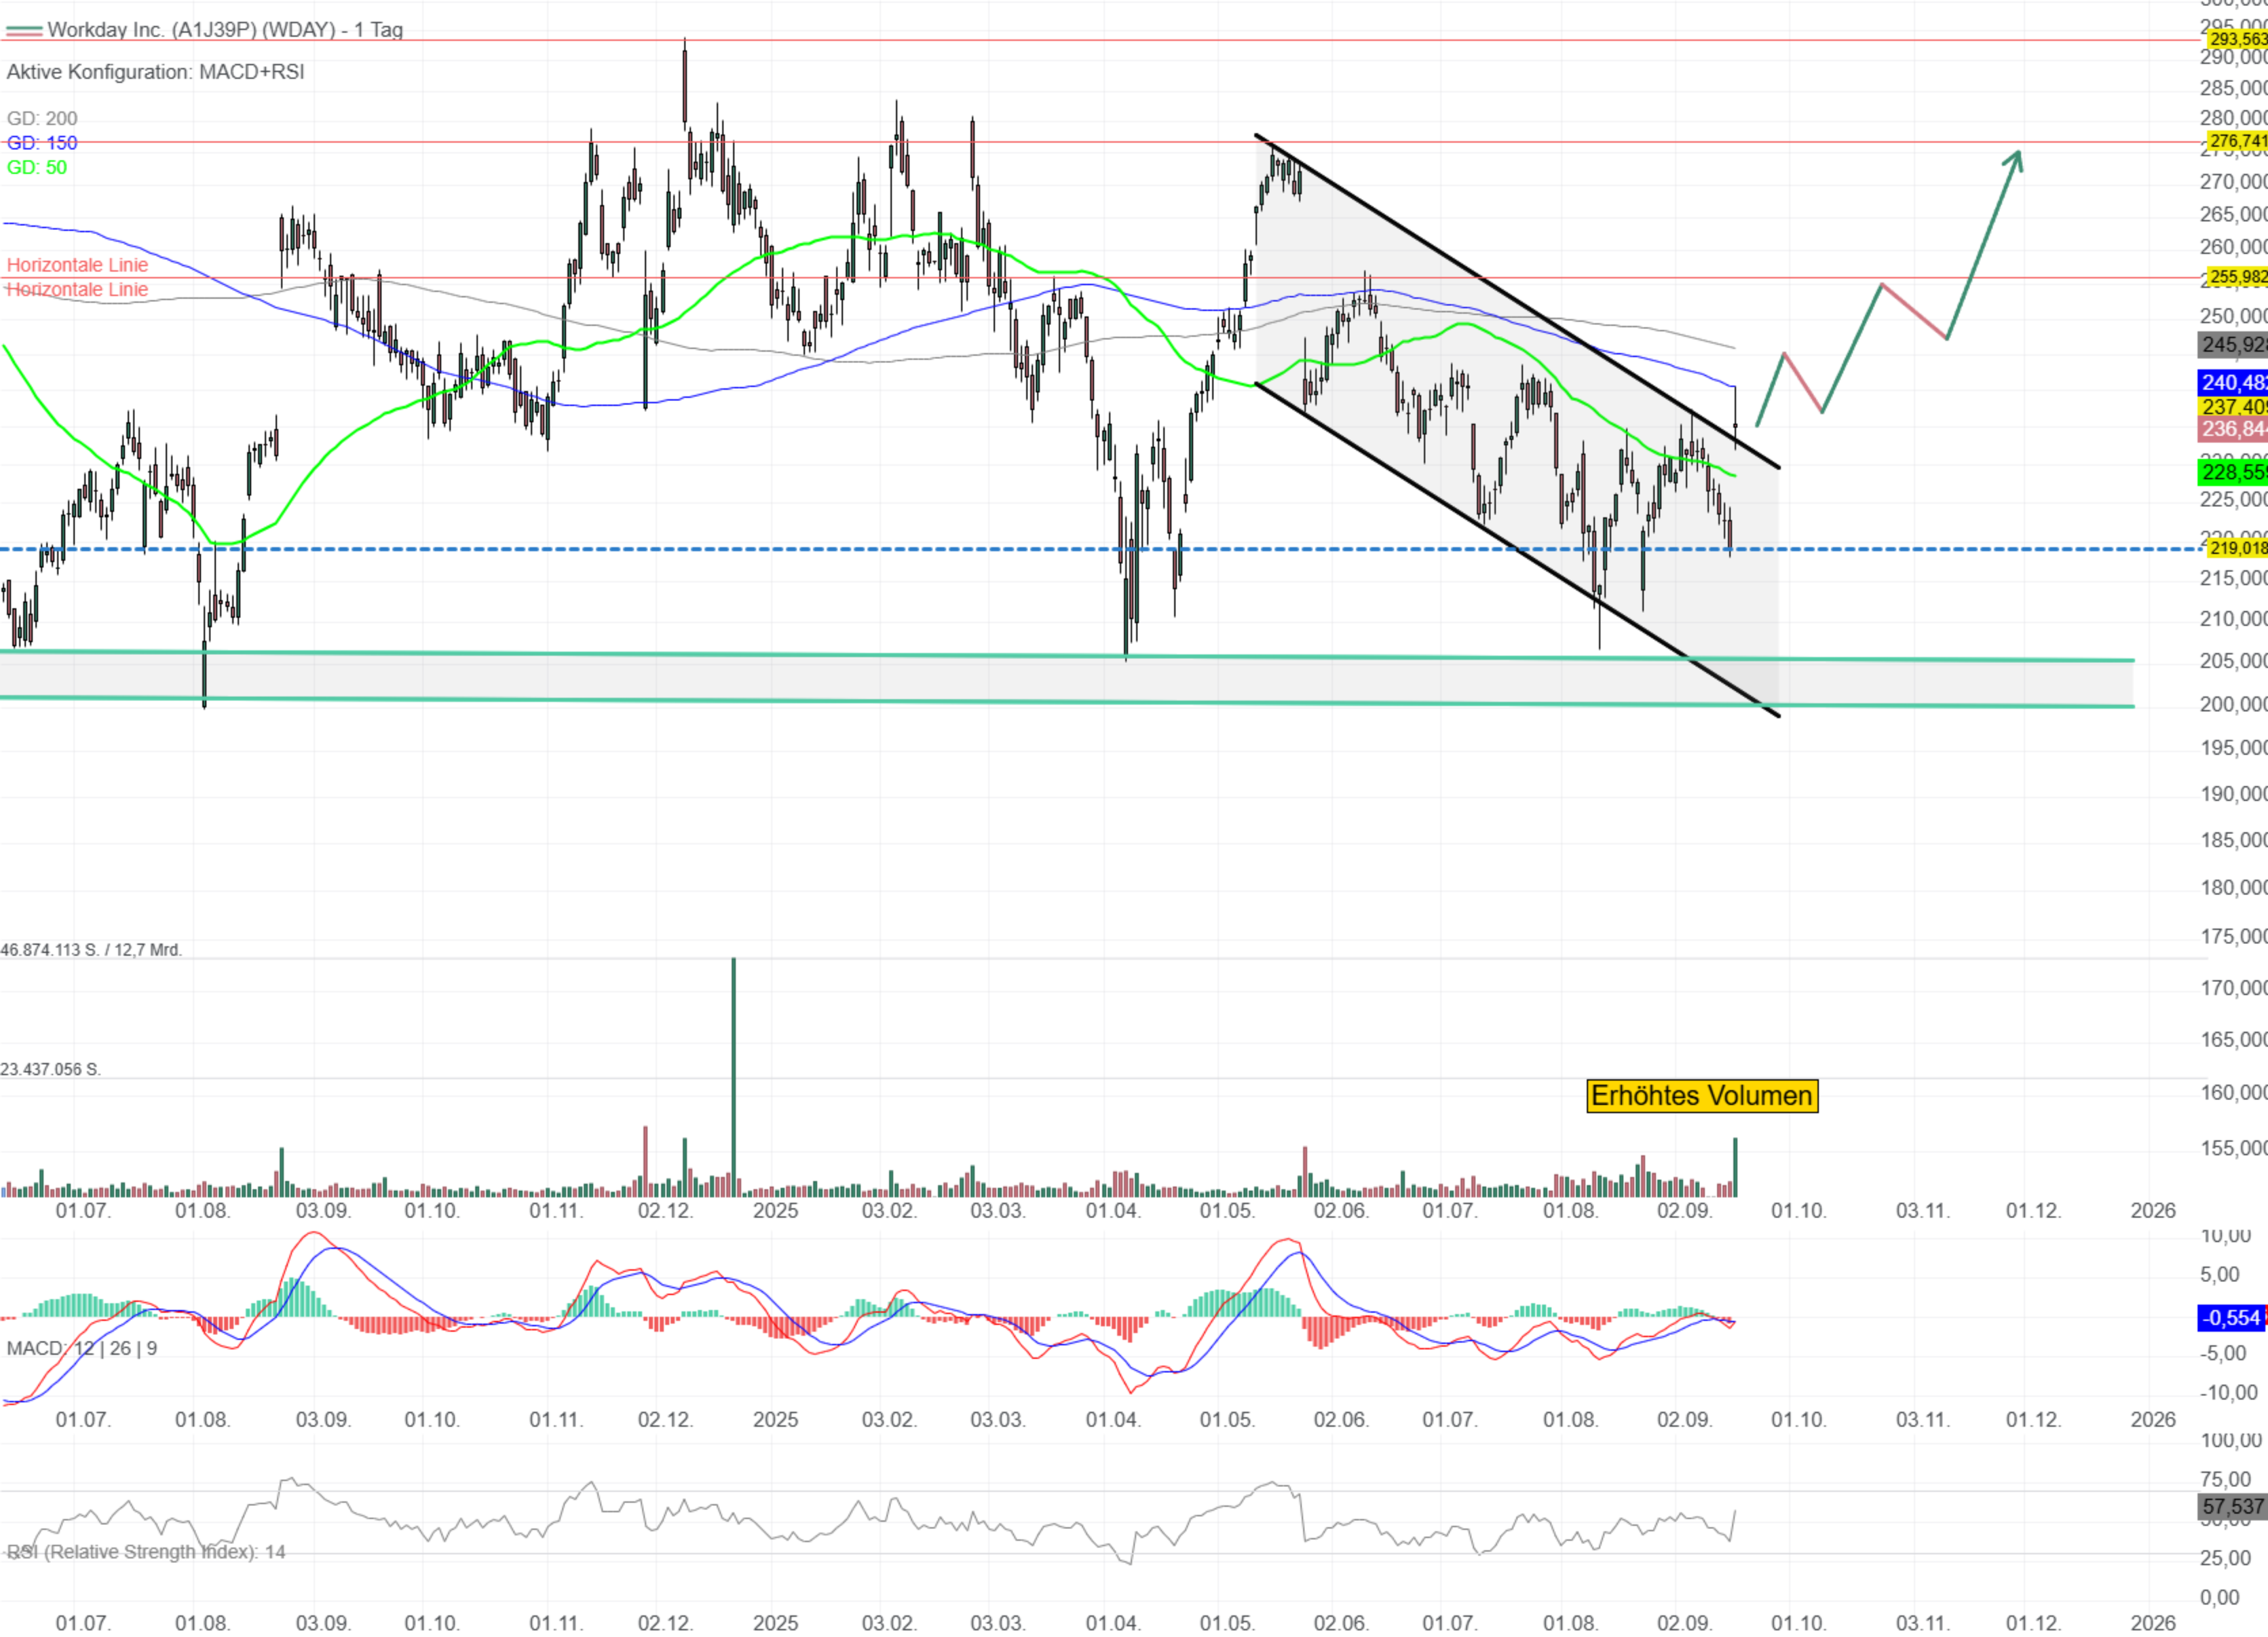The width and height of the screenshot is (2268, 1637).
Task: Click the 276,741 price level tag
Action: coord(2237,141)
